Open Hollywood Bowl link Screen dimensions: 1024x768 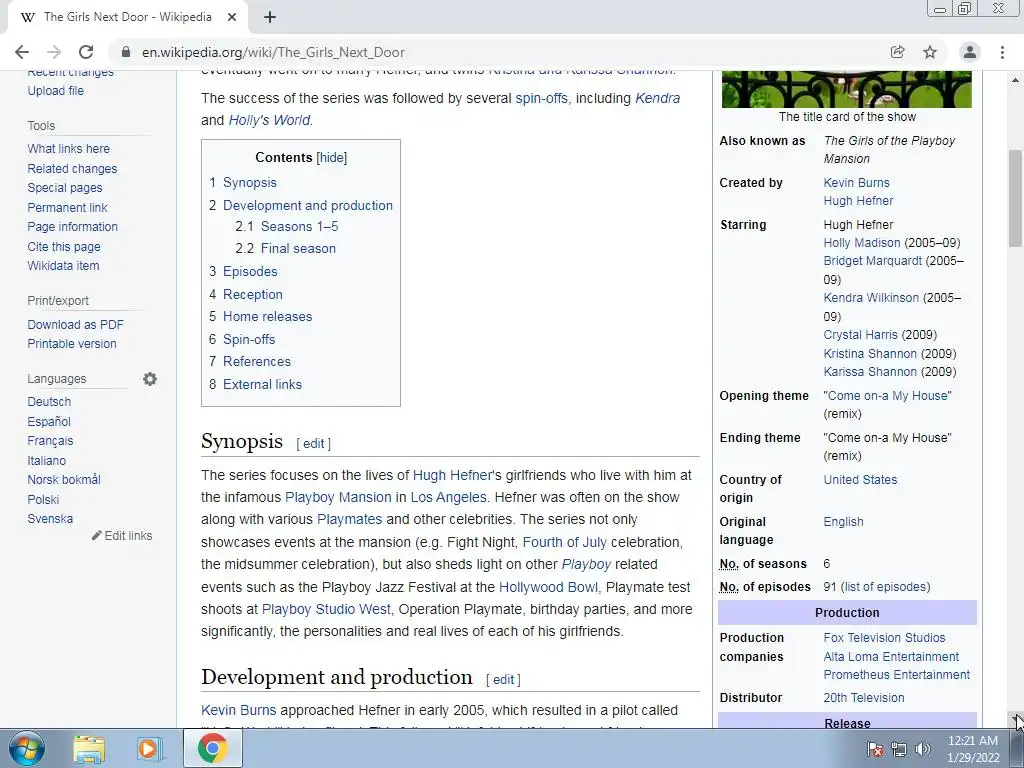click(x=548, y=587)
